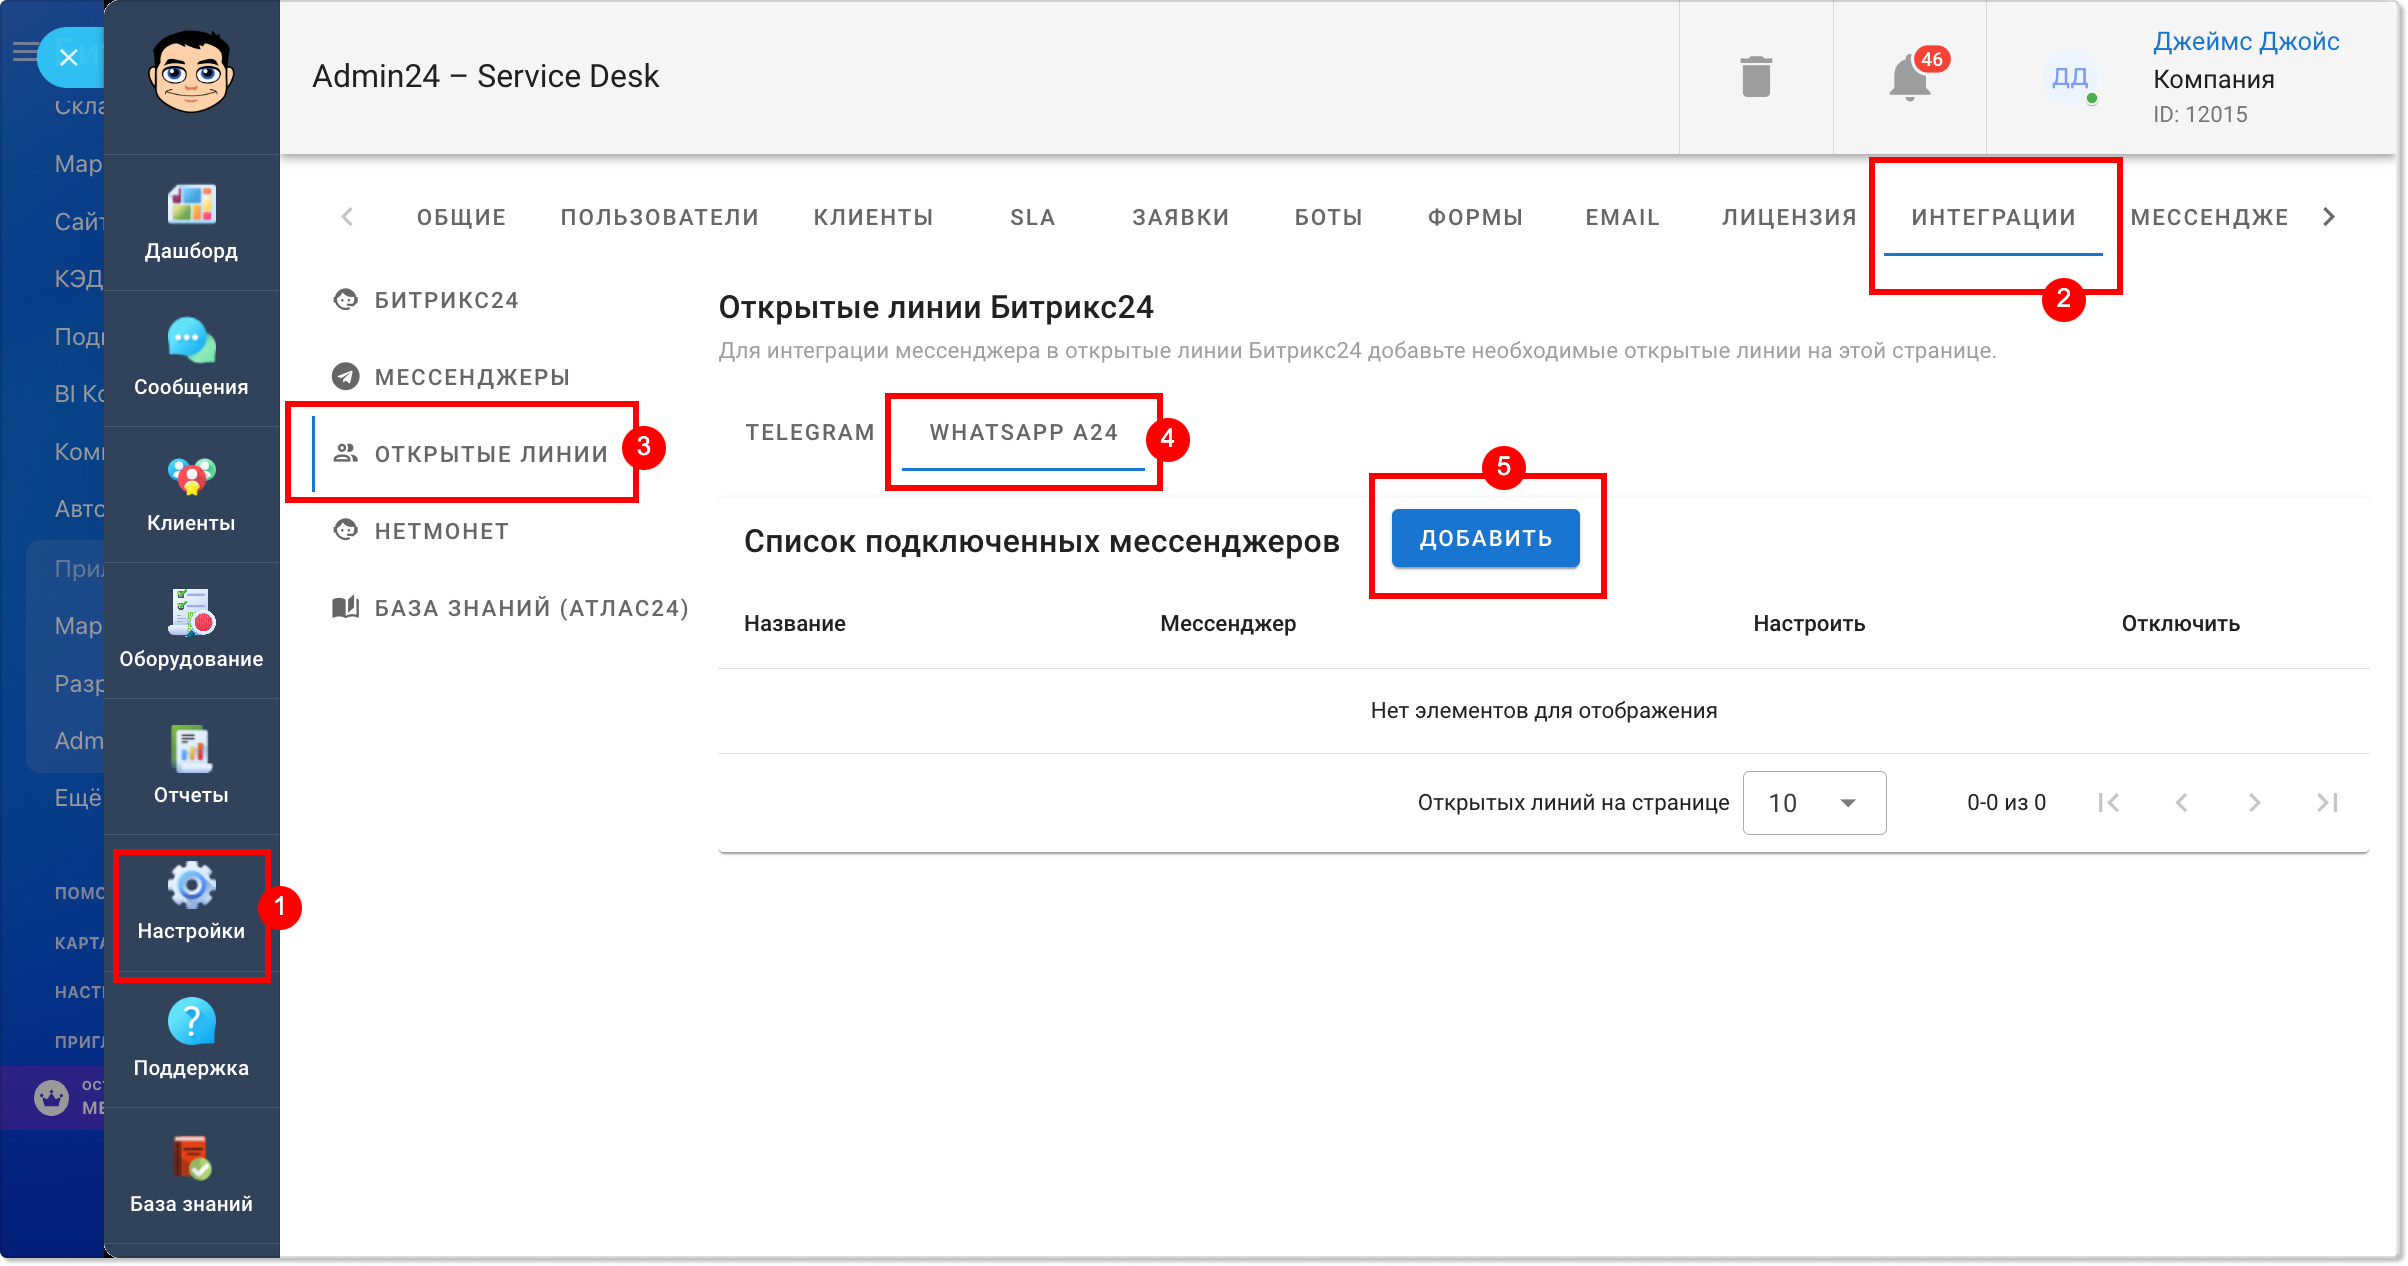
Task: Switch to the Боты tab
Action: (1329, 217)
